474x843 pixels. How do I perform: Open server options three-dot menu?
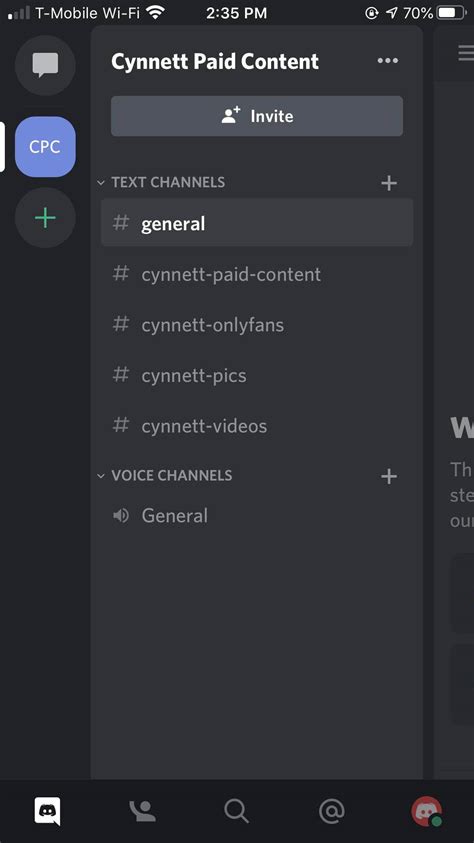pyautogui.click(x=387, y=61)
